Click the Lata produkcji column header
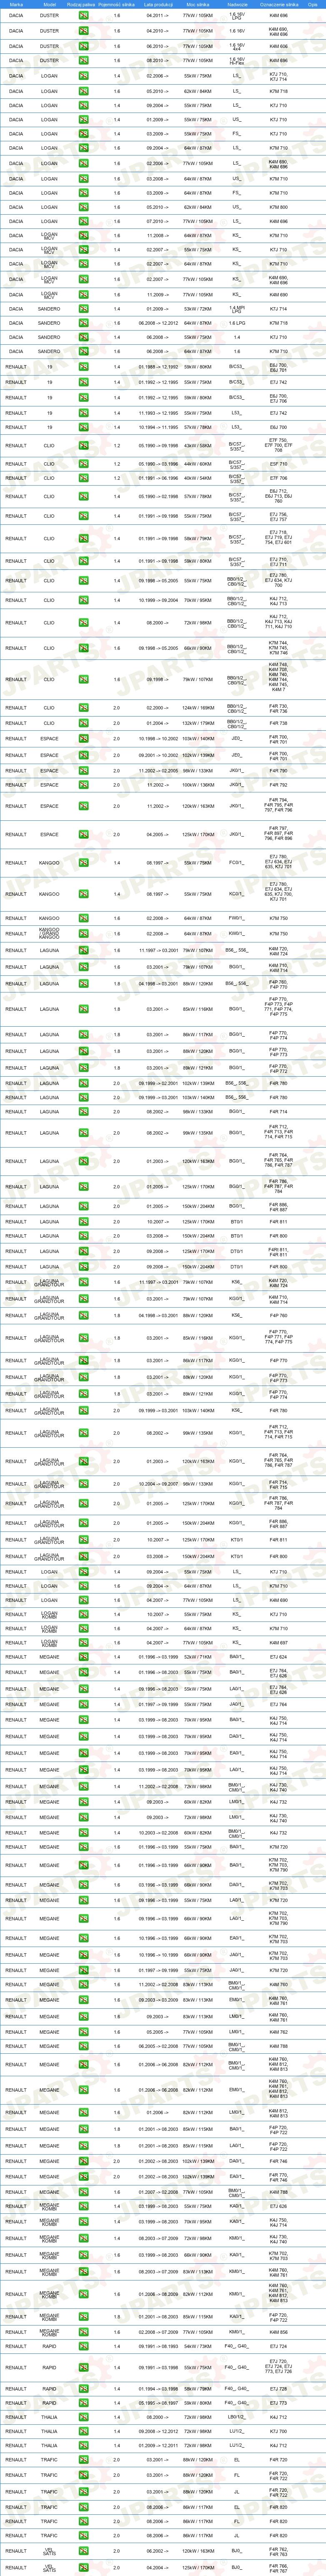326x2576 pixels. click(x=158, y=4)
